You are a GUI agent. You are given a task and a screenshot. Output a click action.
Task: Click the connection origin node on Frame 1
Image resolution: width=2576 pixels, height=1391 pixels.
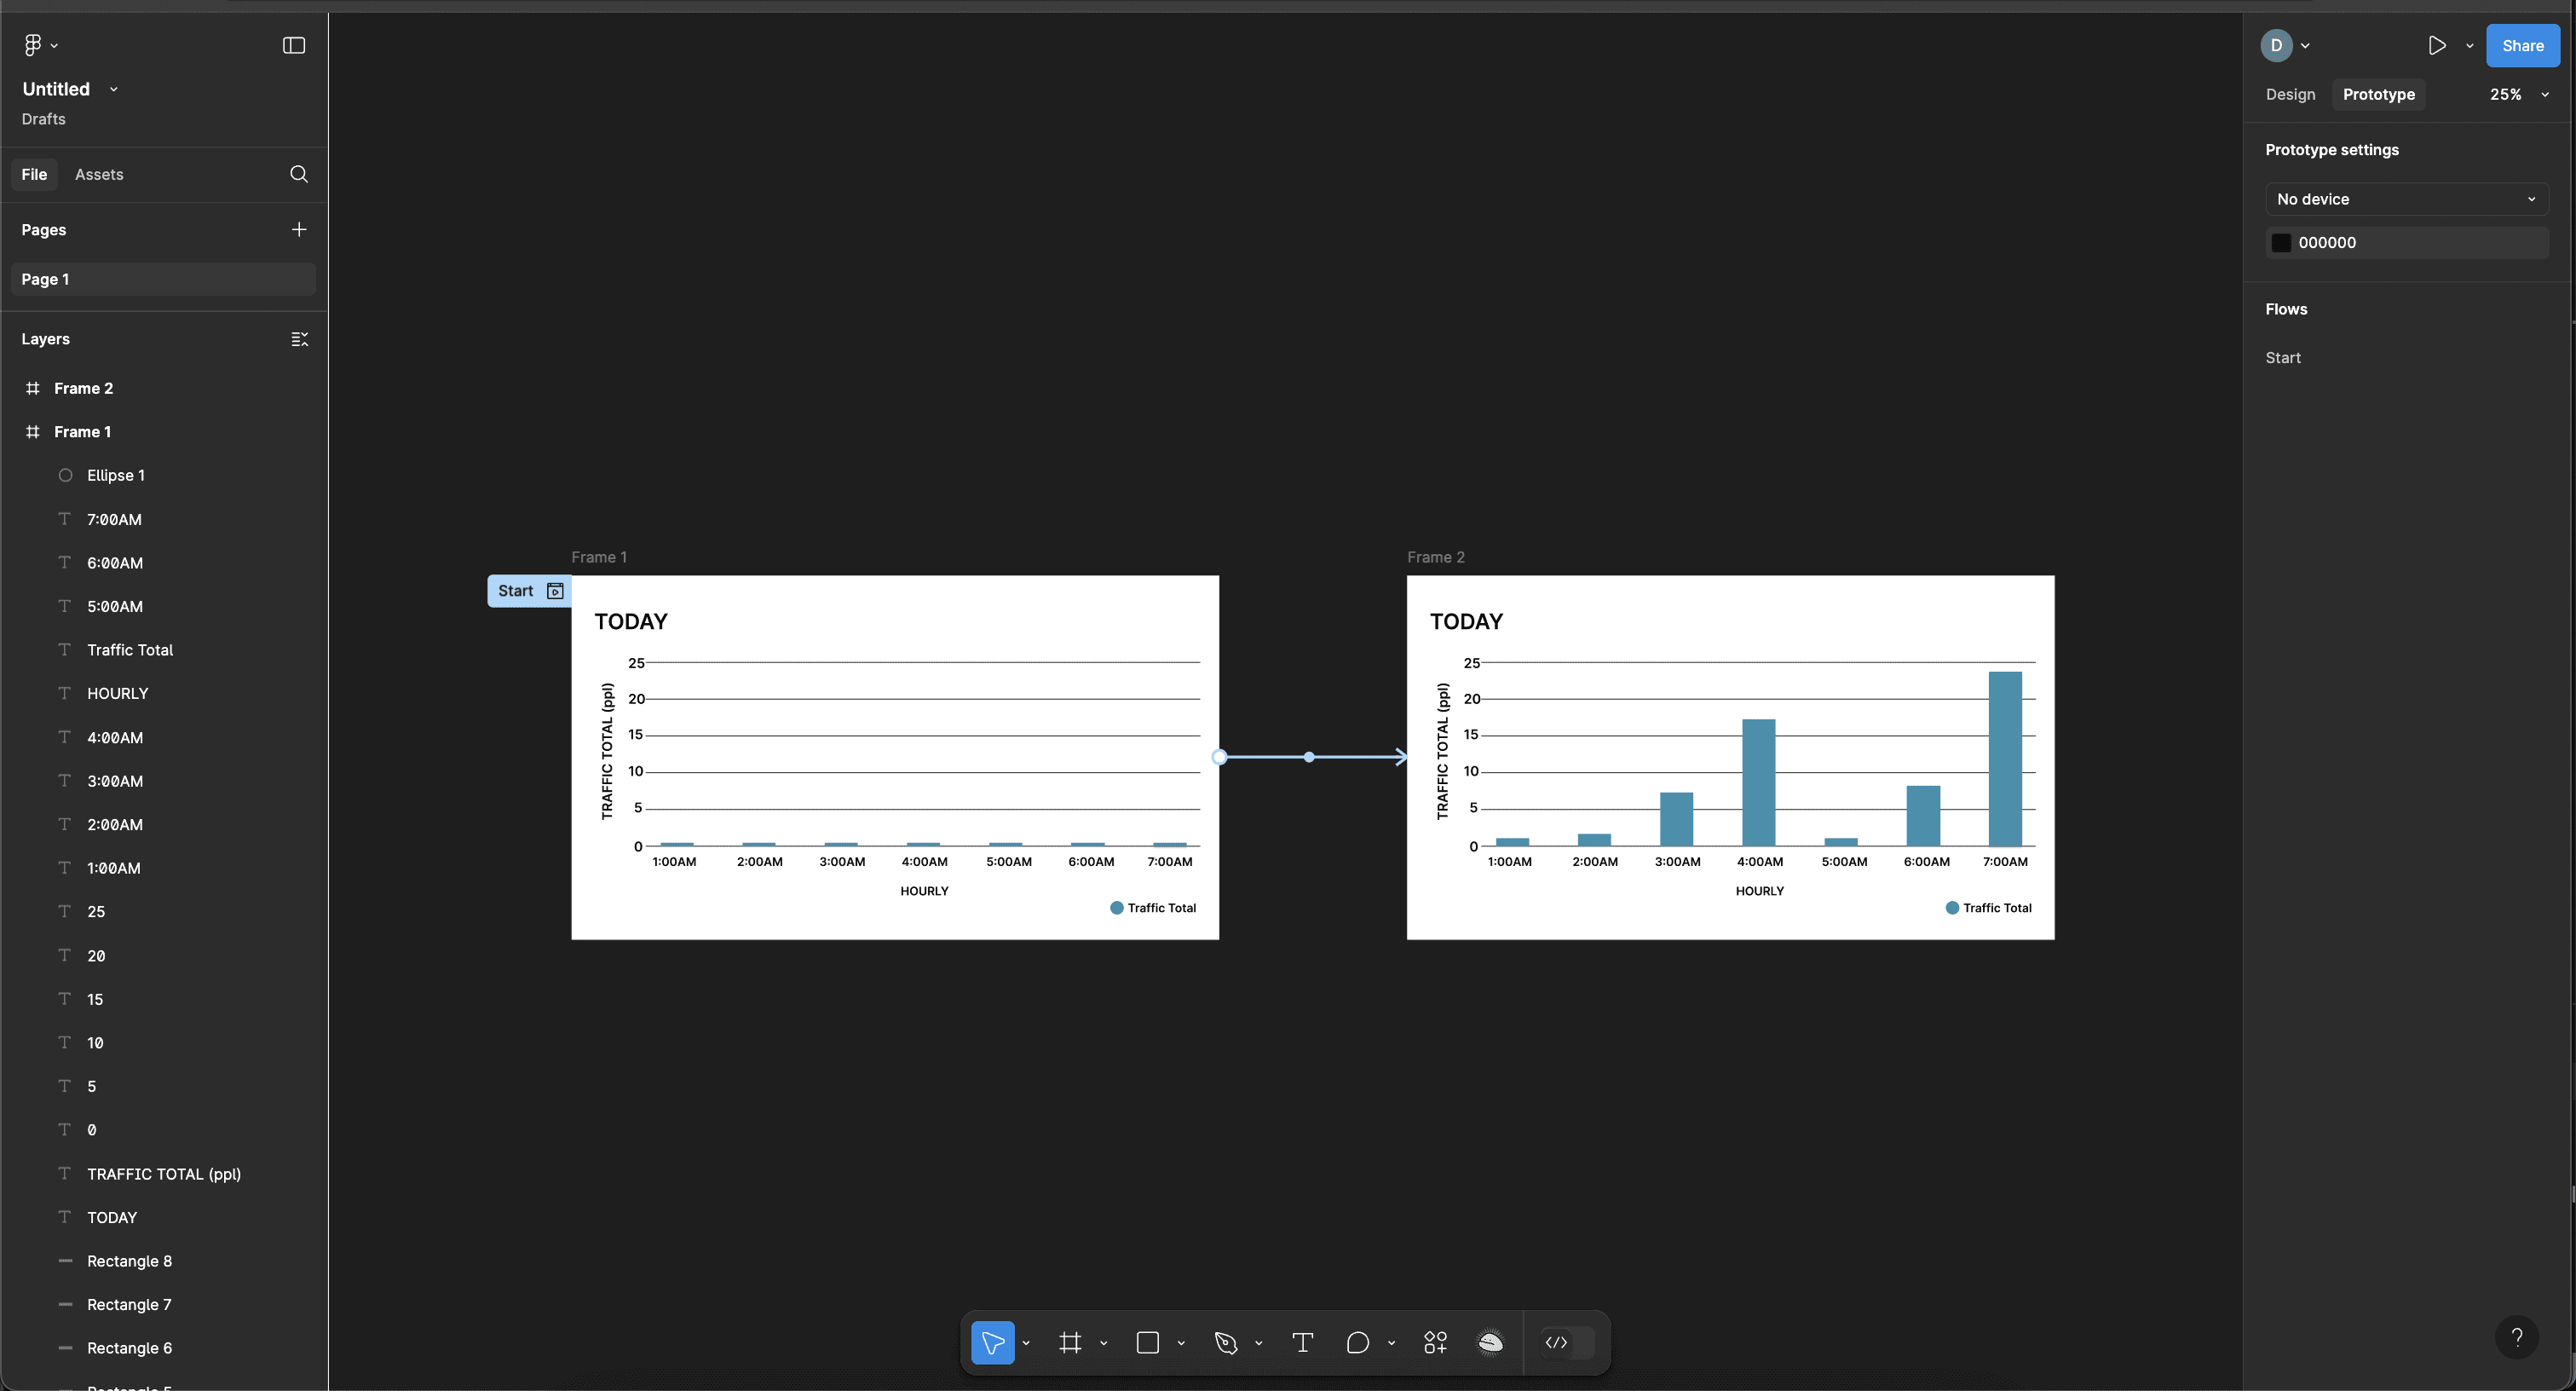1219,757
